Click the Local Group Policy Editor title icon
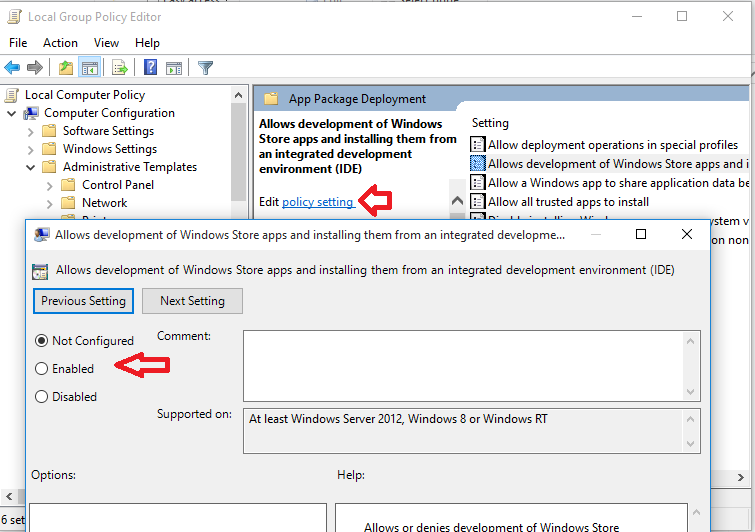 click(x=14, y=17)
